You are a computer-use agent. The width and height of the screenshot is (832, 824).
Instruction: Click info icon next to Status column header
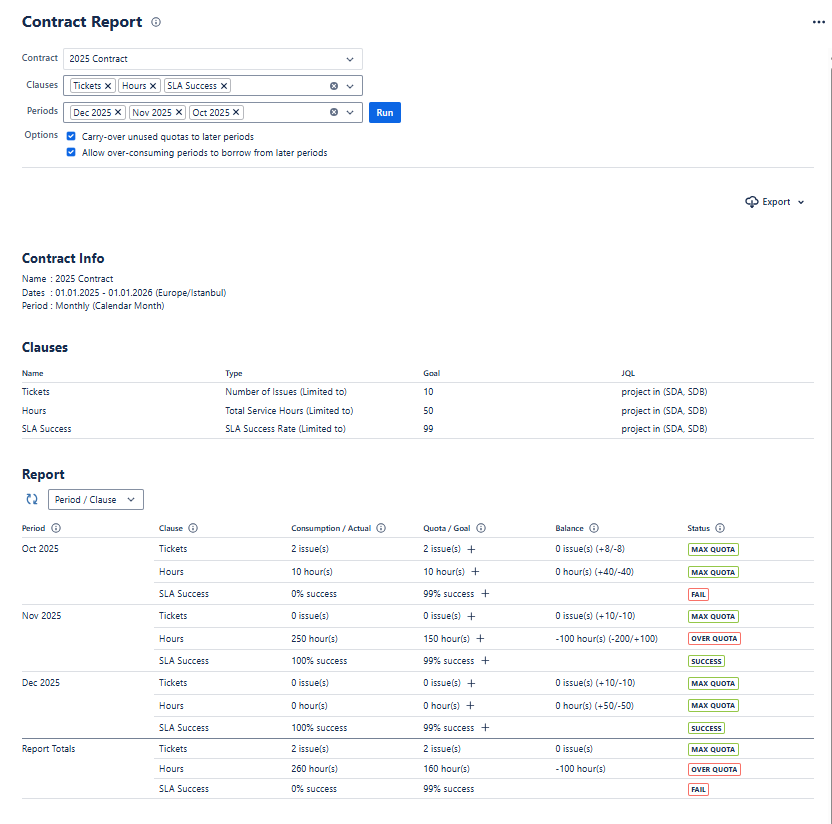tap(720, 528)
